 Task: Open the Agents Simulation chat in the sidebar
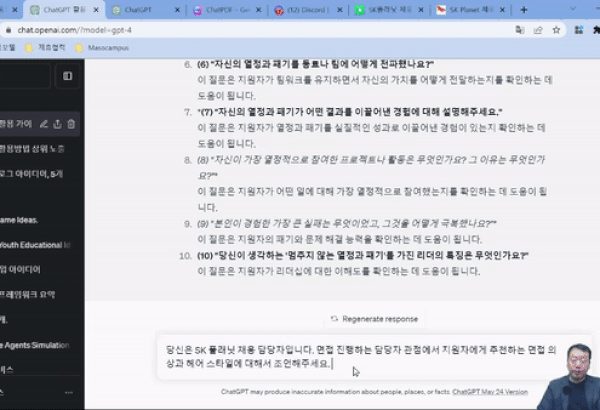35,344
